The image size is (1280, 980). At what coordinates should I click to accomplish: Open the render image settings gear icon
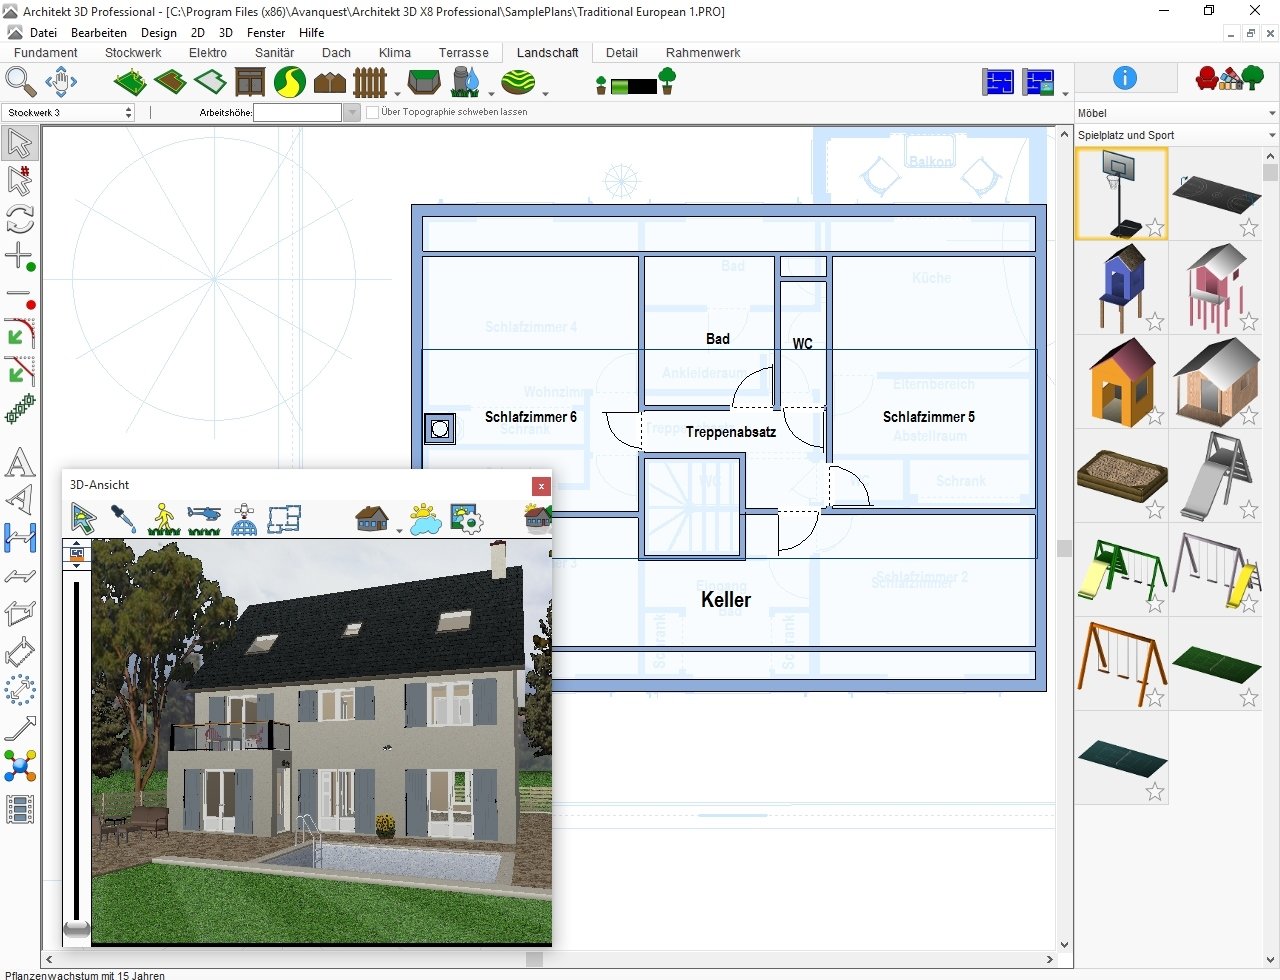pos(466,518)
